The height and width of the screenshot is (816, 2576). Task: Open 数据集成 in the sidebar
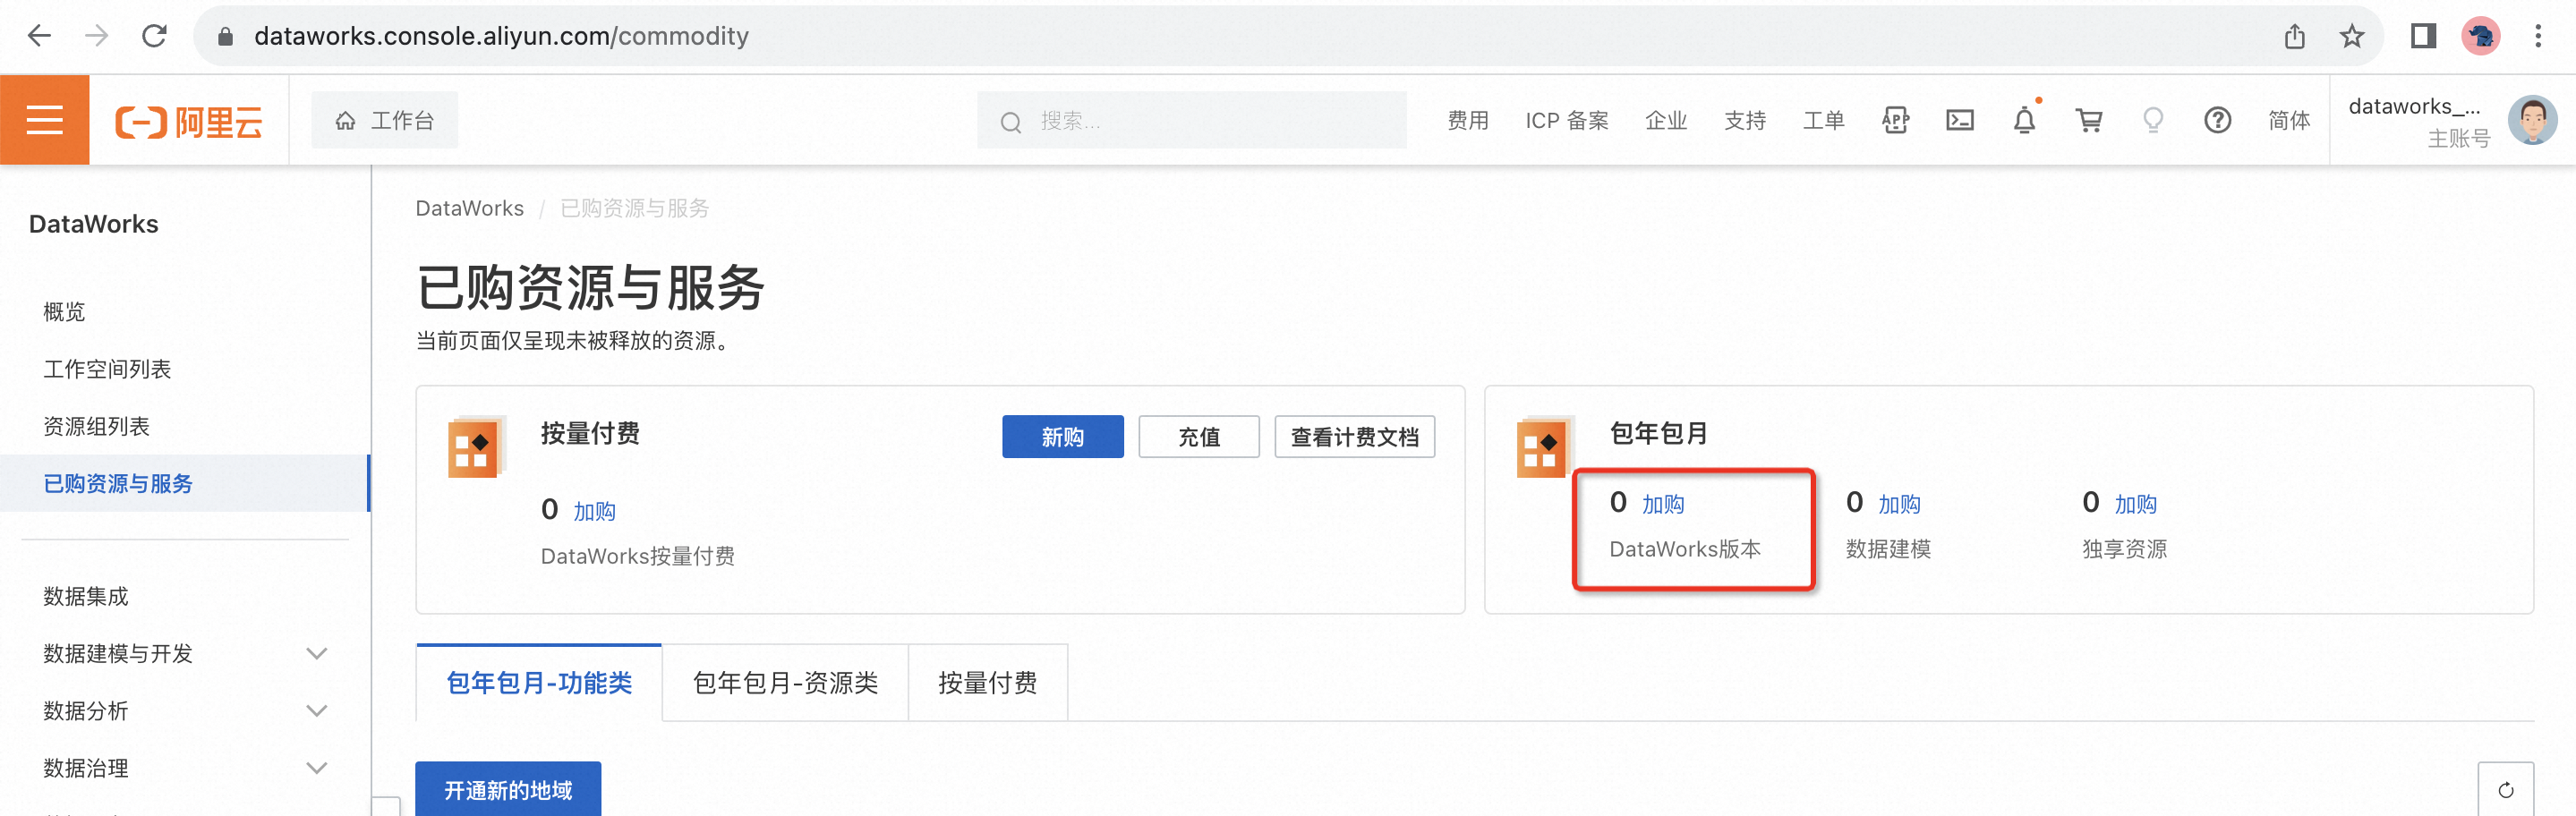86,596
